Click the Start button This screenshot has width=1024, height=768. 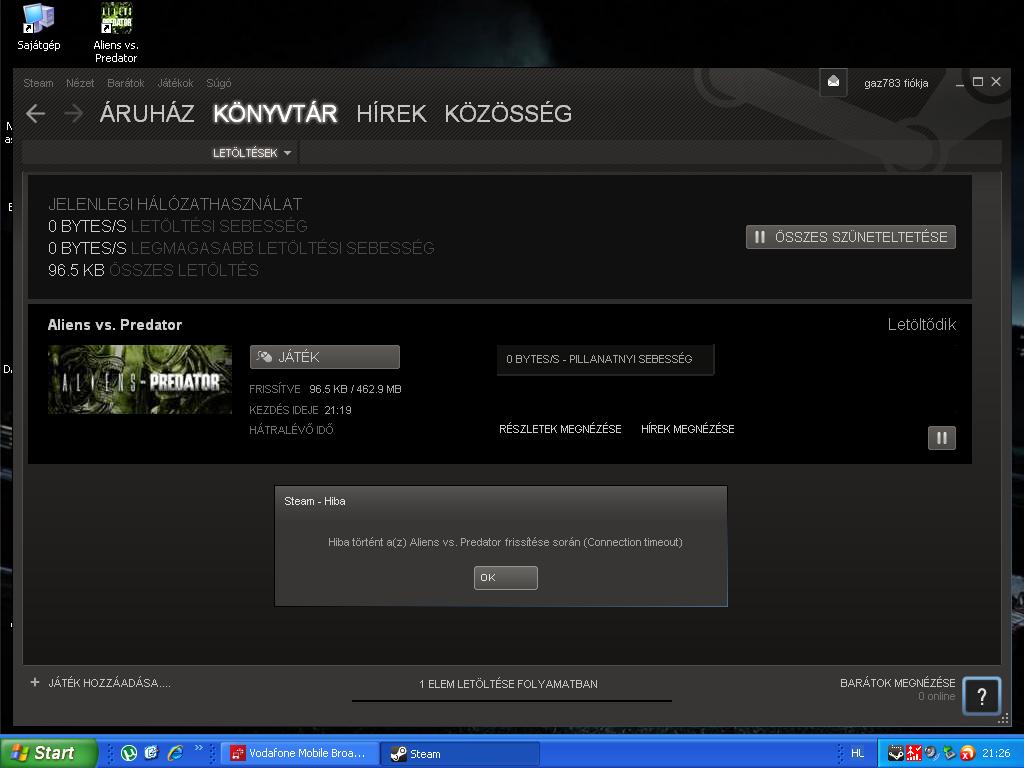tap(48, 753)
